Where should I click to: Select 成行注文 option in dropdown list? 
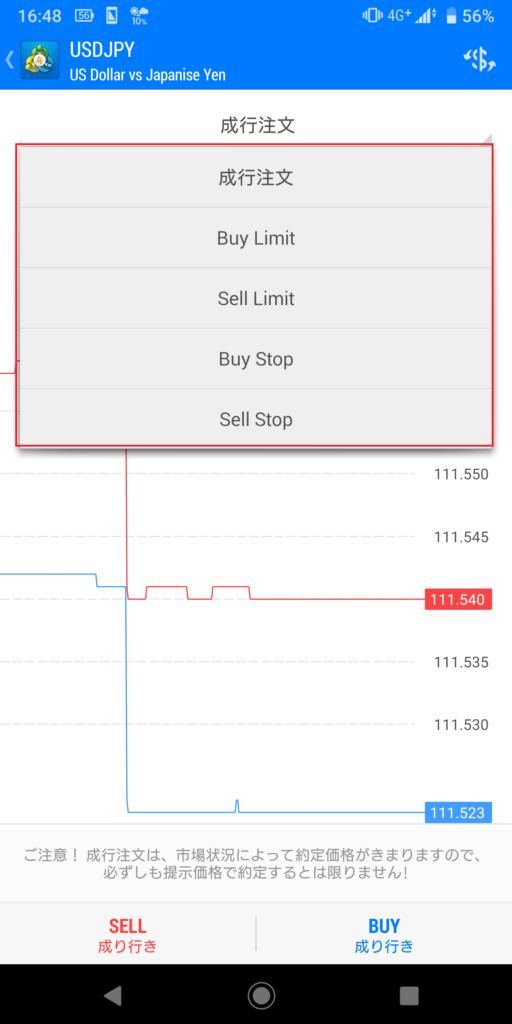pyautogui.click(x=256, y=178)
